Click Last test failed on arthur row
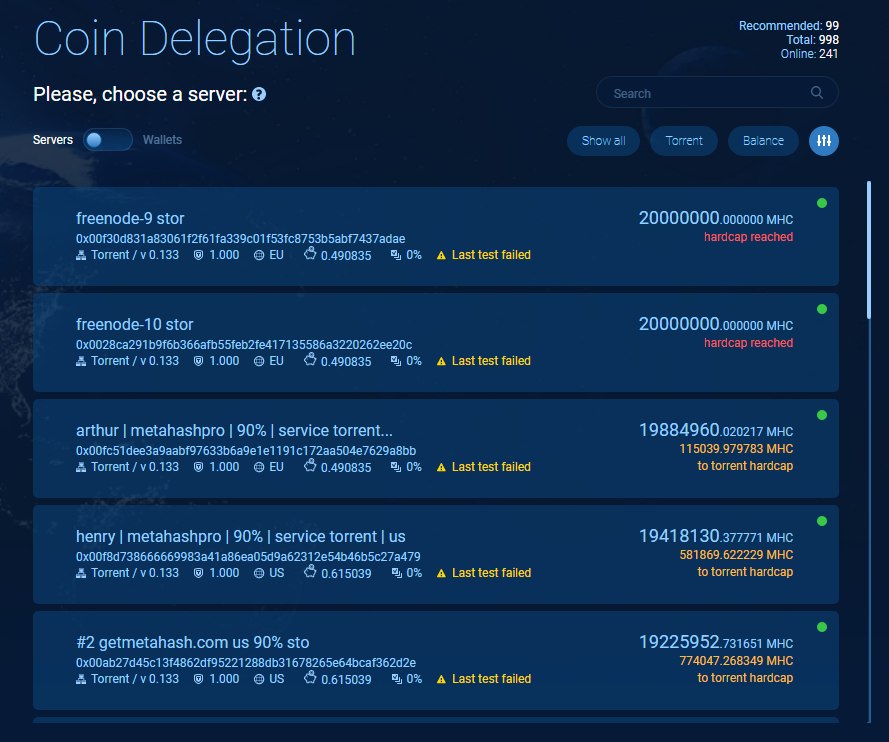Image resolution: width=889 pixels, height=742 pixels. click(x=491, y=467)
